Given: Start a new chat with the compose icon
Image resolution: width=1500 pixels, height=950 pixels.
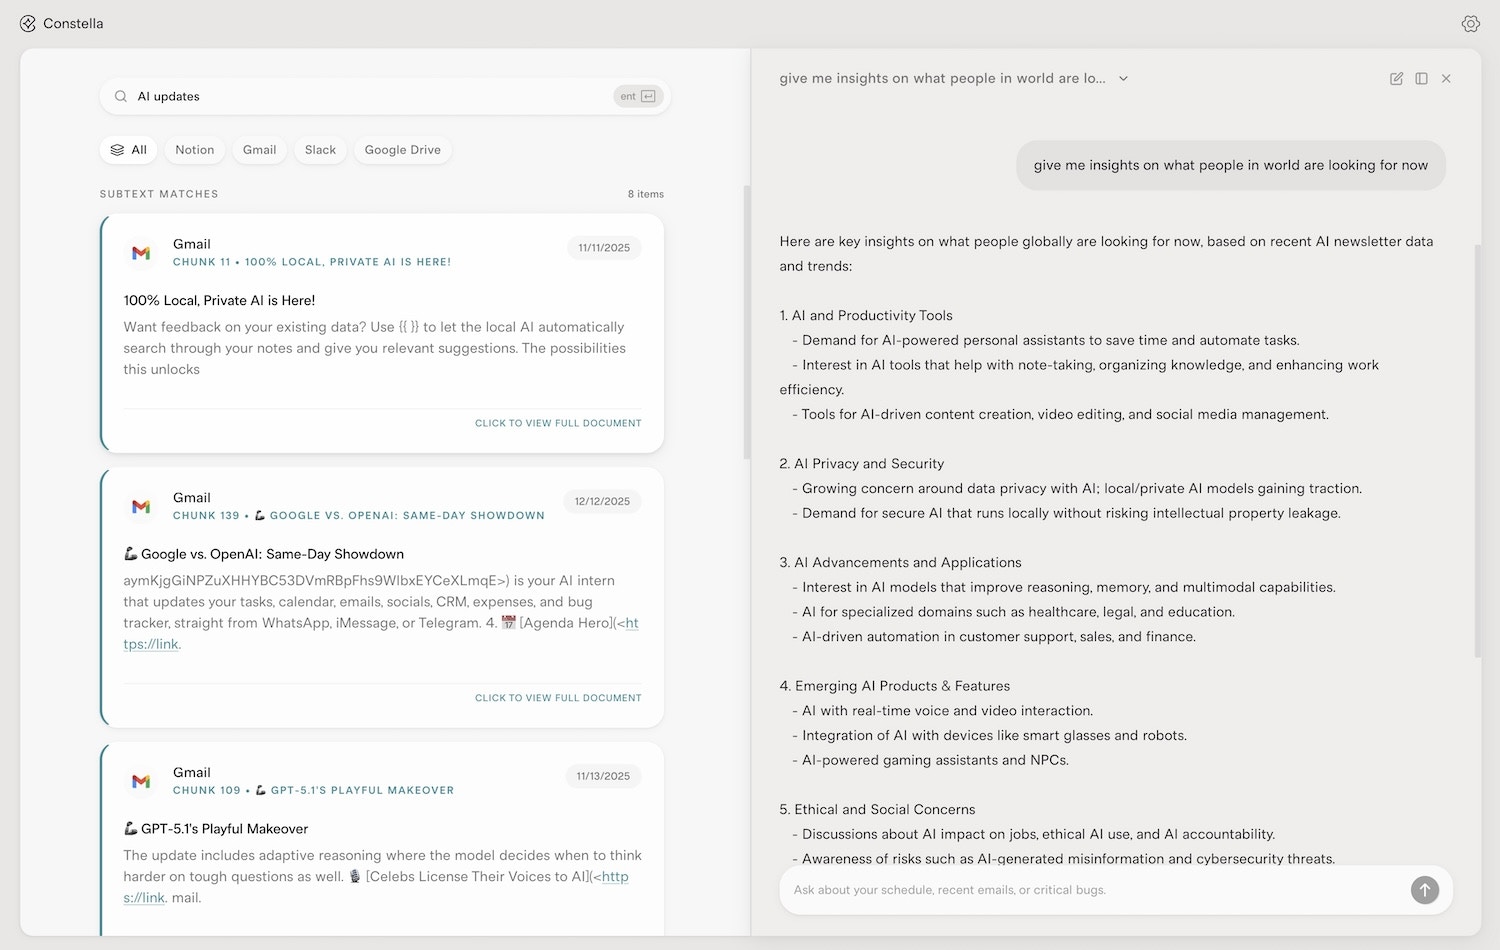Looking at the screenshot, I should click(1396, 79).
